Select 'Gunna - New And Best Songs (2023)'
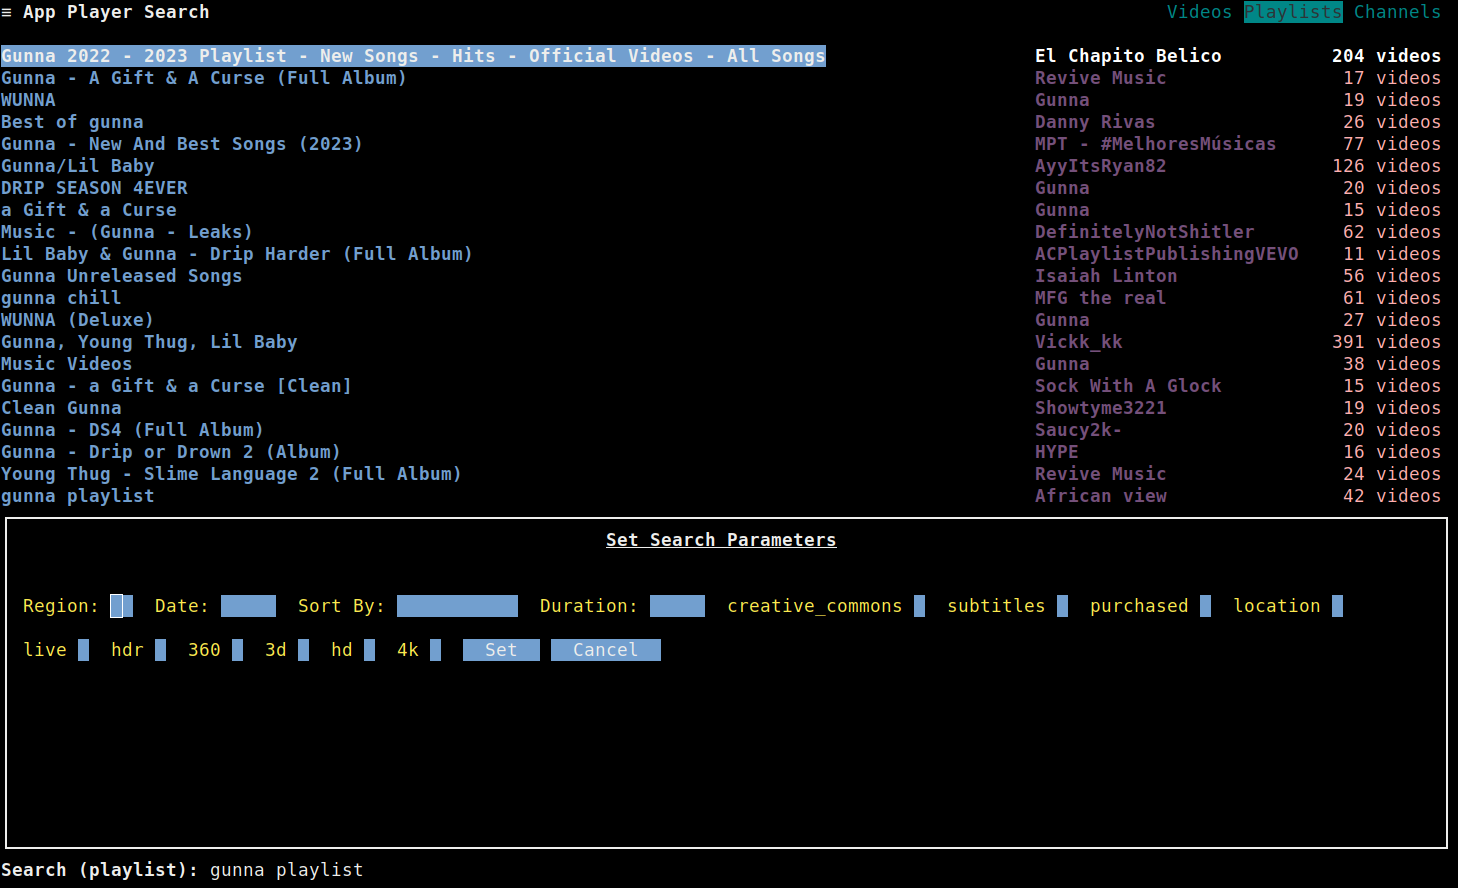Image resolution: width=1458 pixels, height=888 pixels. [182, 144]
